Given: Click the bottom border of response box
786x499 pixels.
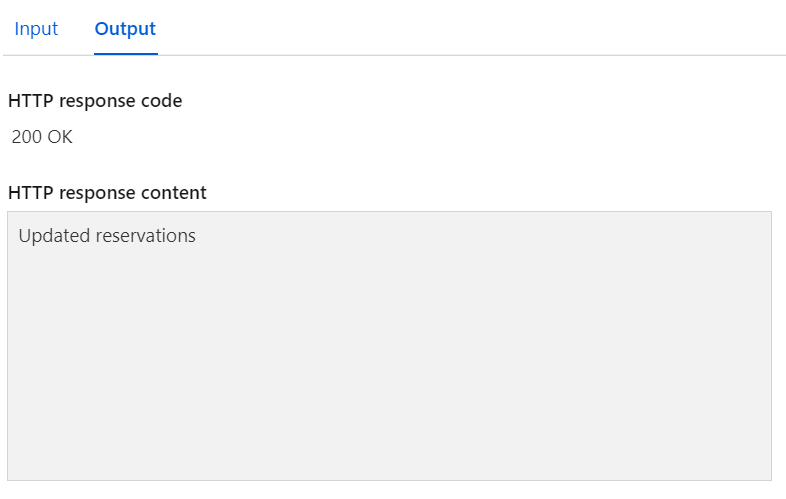Looking at the screenshot, I should click(x=389, y=480).
